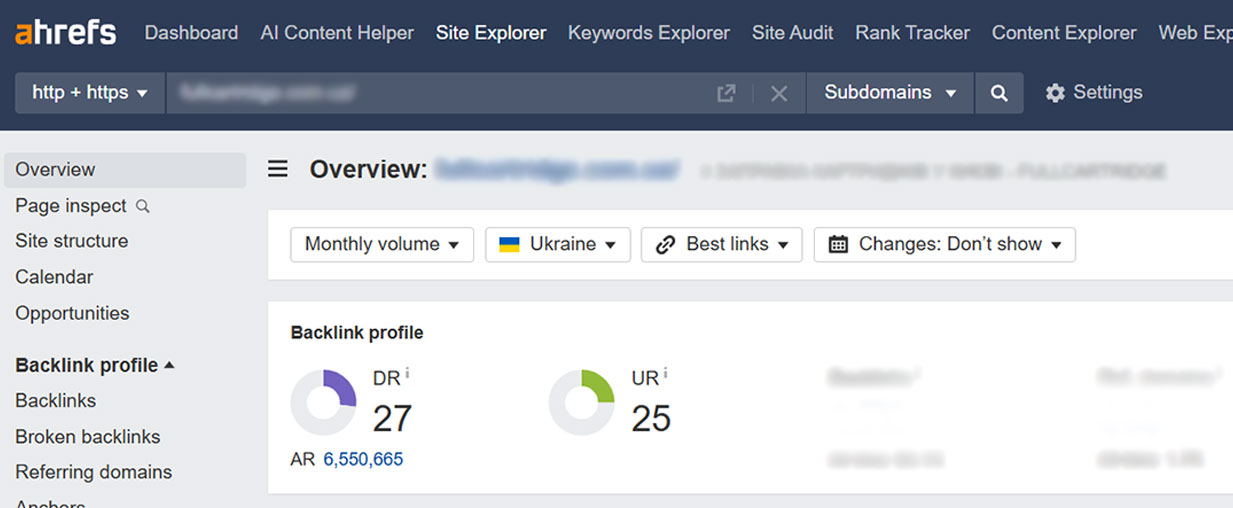This screenshot has width=1233, height=508.
Task: Open the Site Audit menu item
Action: [792, 33]
